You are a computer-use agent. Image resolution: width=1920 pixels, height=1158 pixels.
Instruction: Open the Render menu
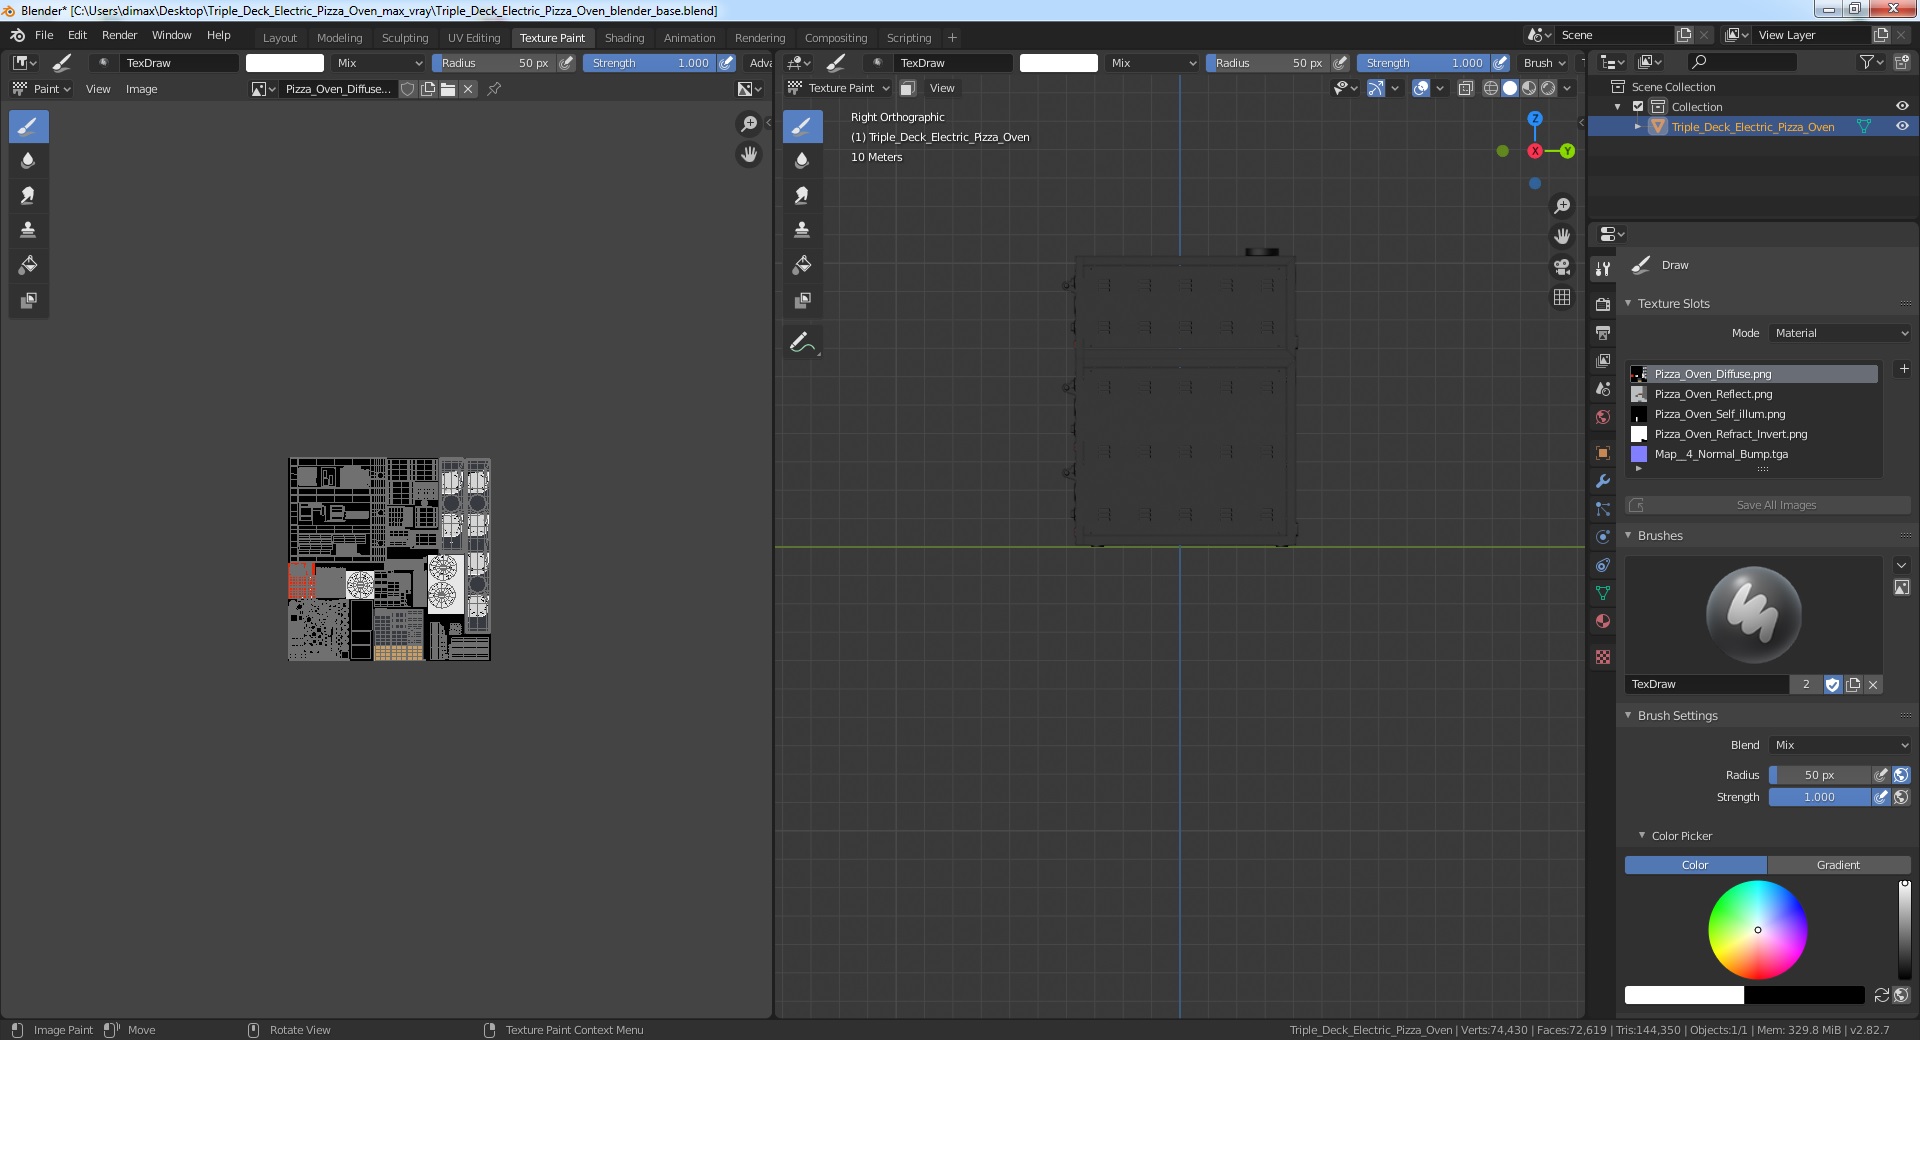click(x=119, y=35)
